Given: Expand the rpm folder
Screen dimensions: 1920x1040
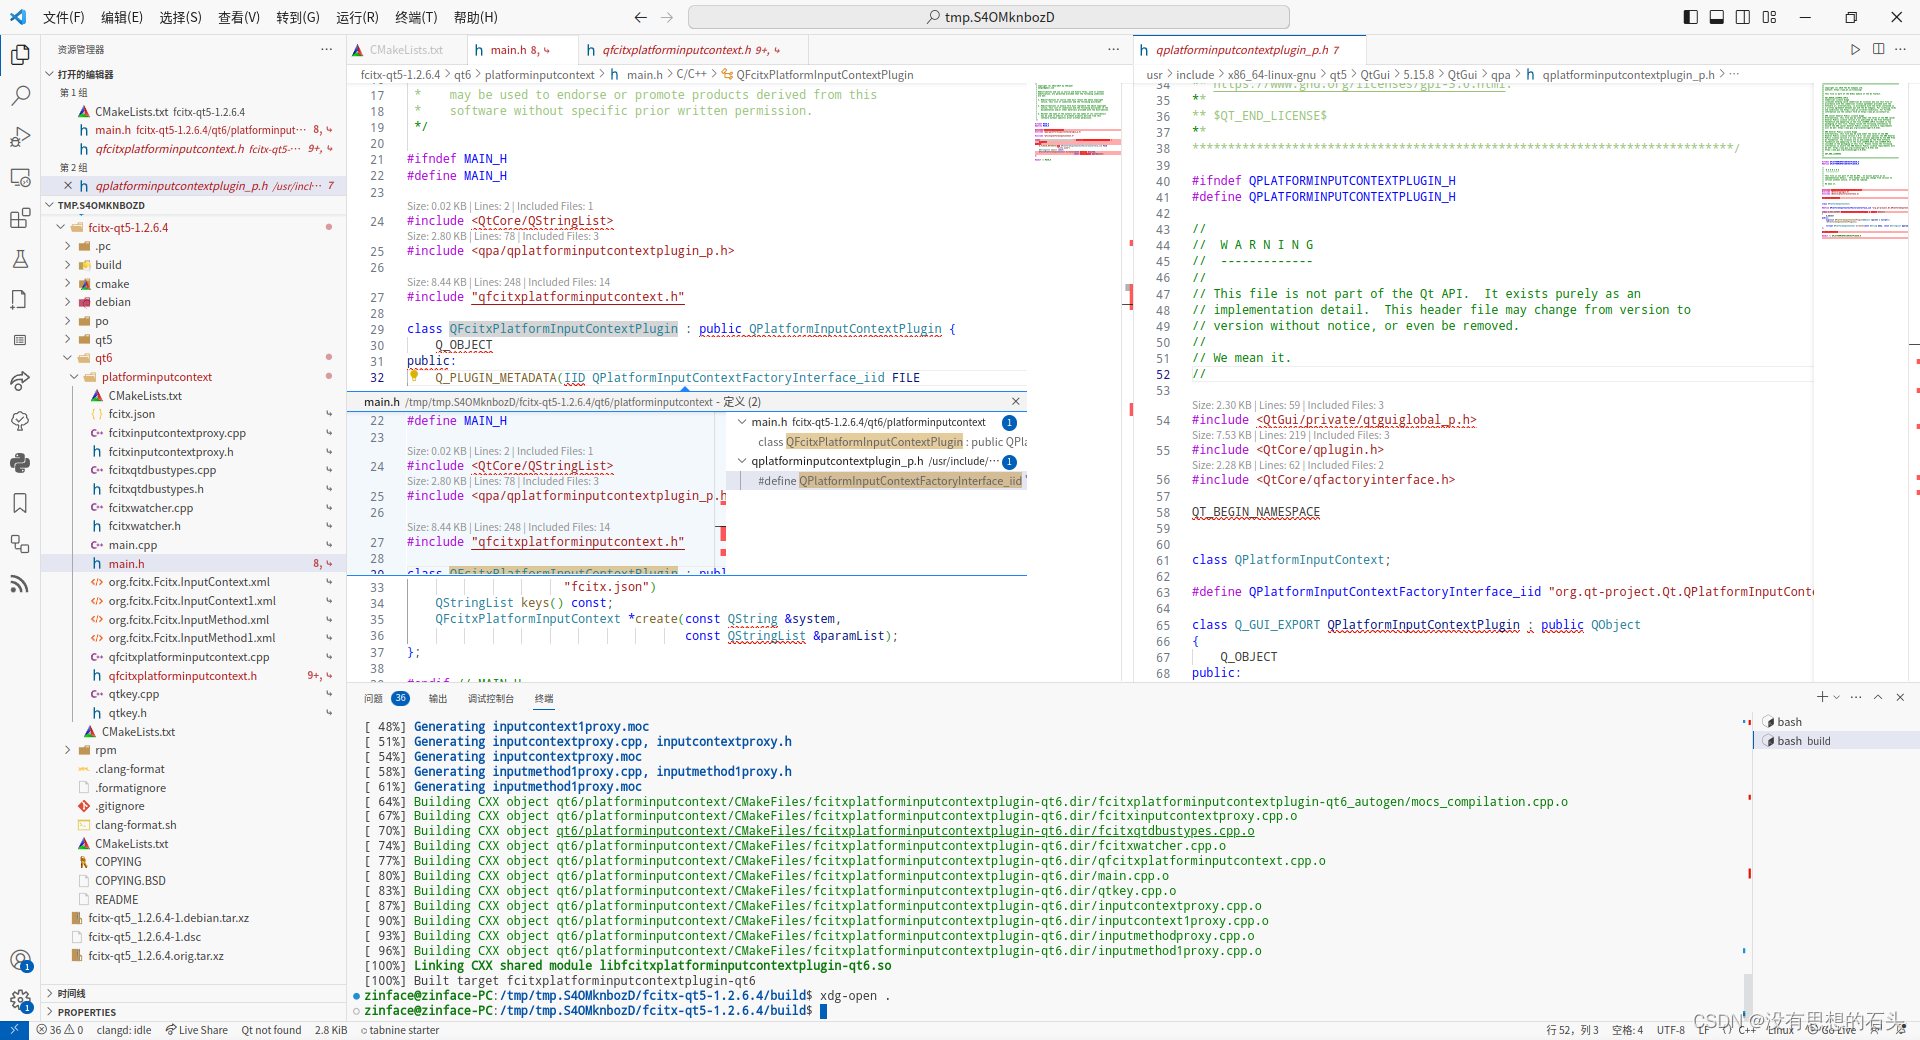Looking at the screenshot, I should [x=68, y=750].
